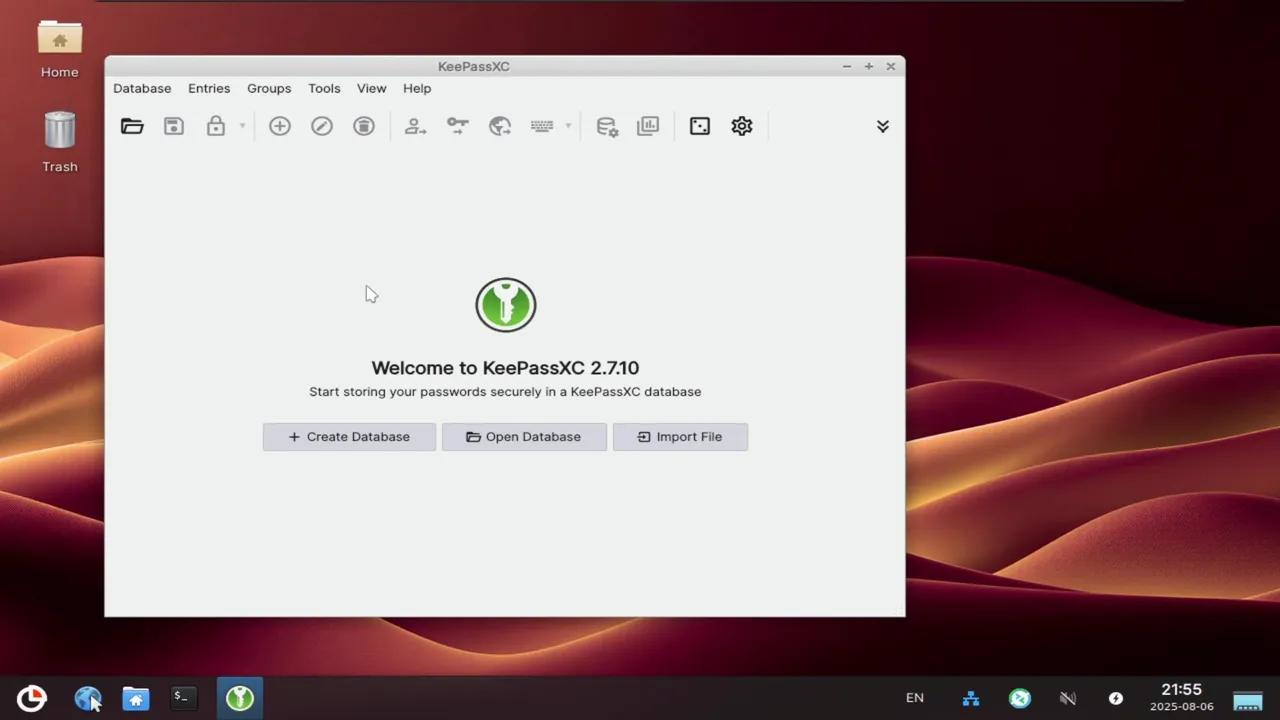Open the Home folder desktop icon

[x=60, y=50]
